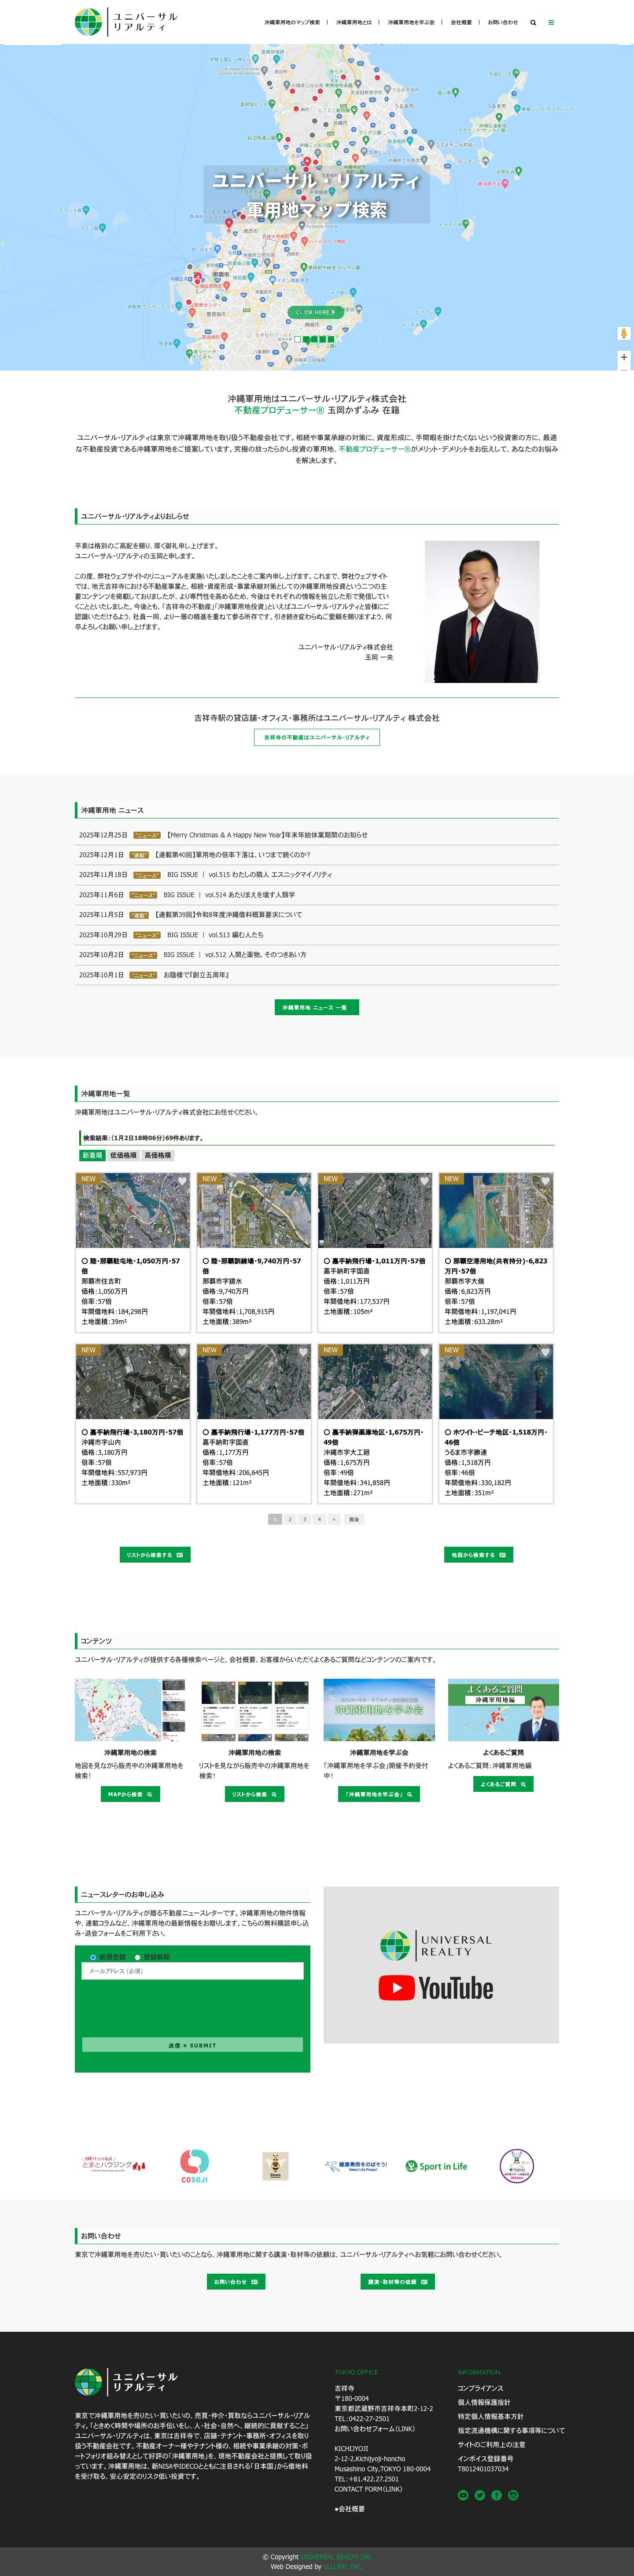The image size is (634, 2576).
Task: Open 那覇空港用地 property aerial thumbnail
Action: click(496, 1210)
